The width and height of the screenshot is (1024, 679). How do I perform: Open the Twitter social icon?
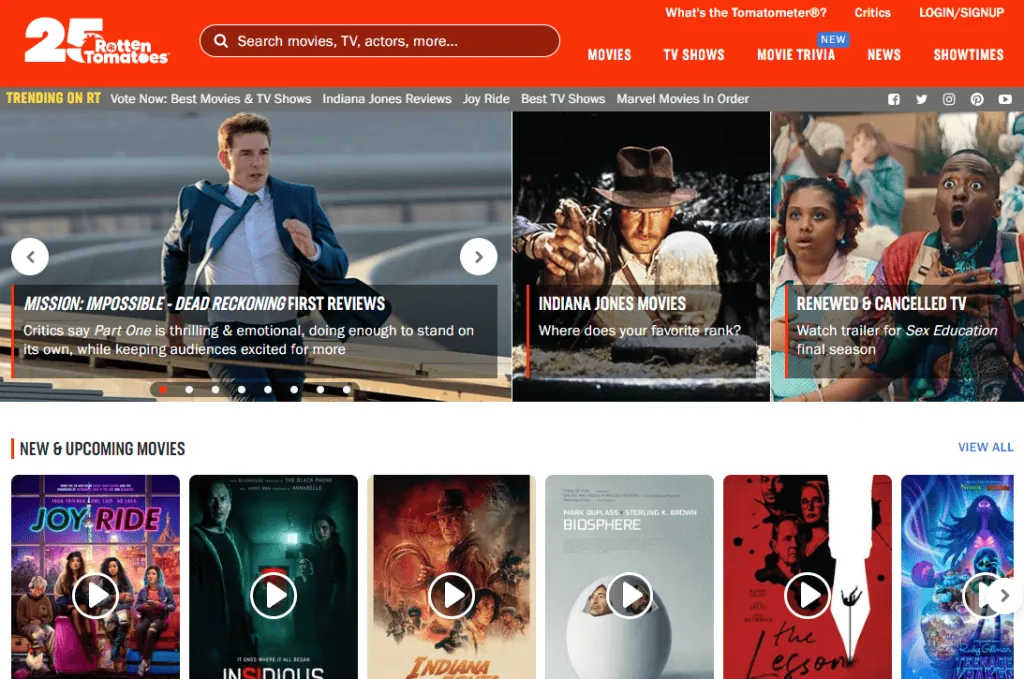921,99
